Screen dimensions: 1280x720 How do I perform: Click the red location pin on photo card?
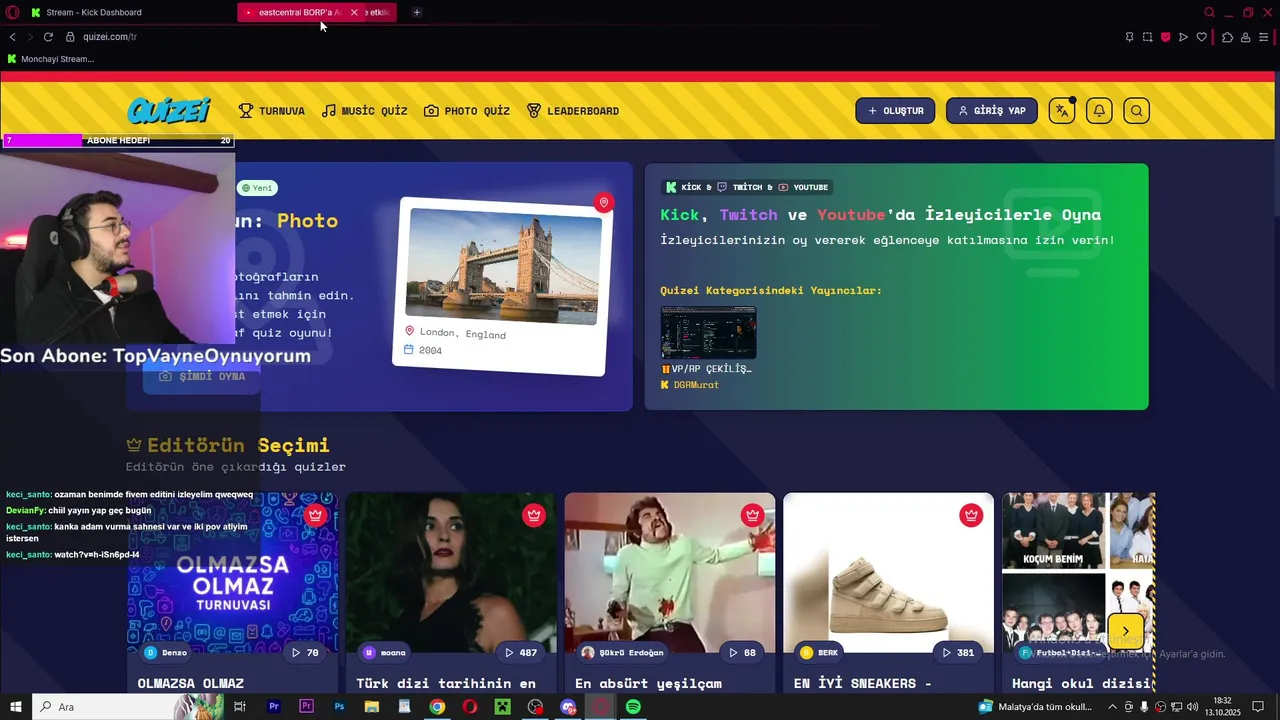pyautogui.click(x=603, y=203)
